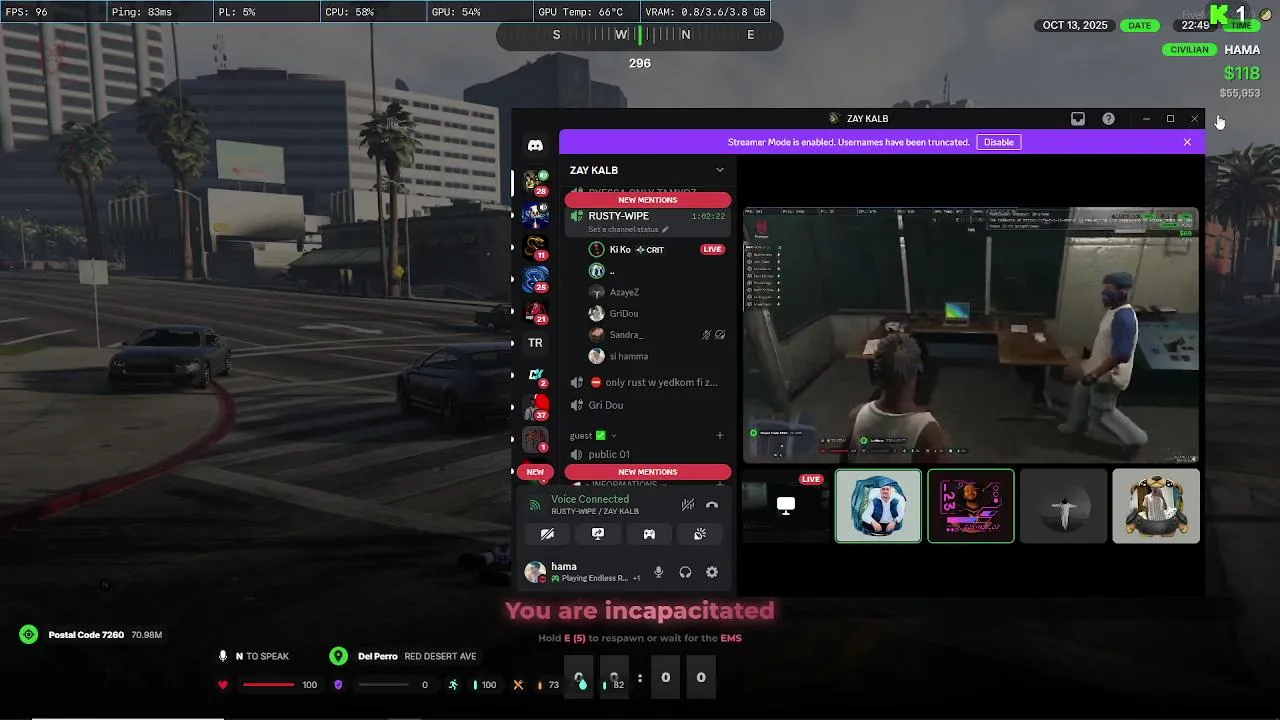Select participant tile with man in vest
The height and width of the screenshot is (720, 1280).
tap(878, 506)
